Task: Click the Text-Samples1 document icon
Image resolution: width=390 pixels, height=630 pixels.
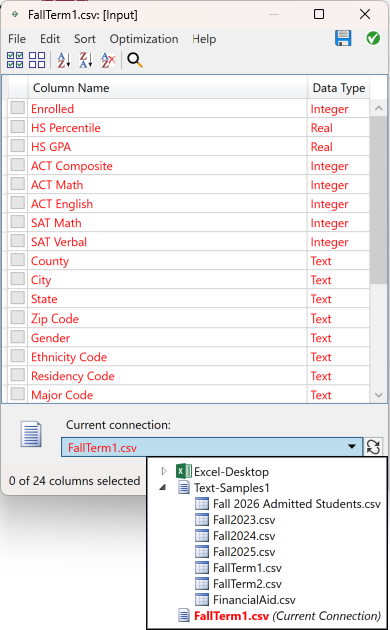Action: coord(184,487)
